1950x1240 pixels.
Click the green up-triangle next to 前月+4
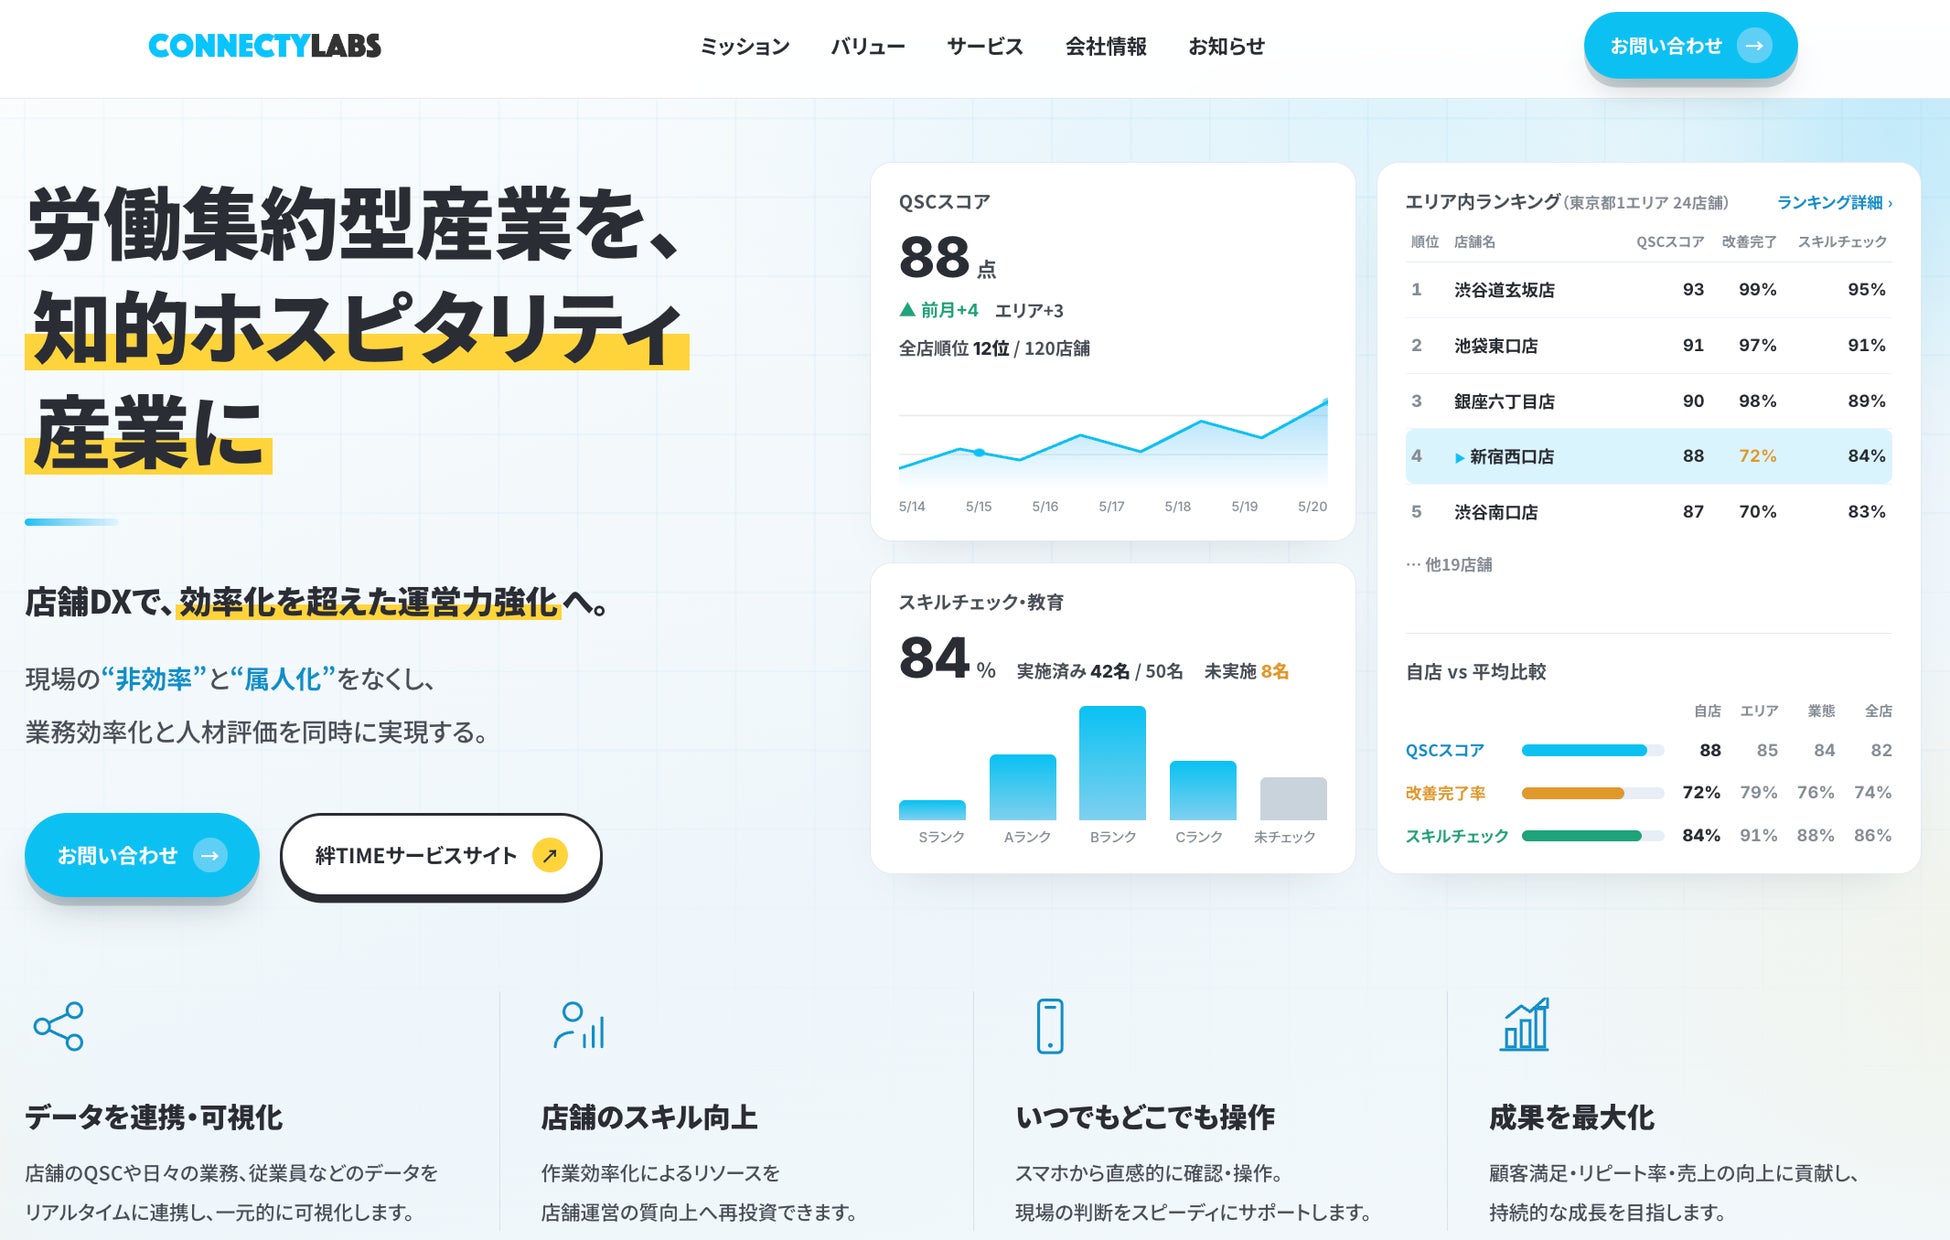[x=907, y=310]
